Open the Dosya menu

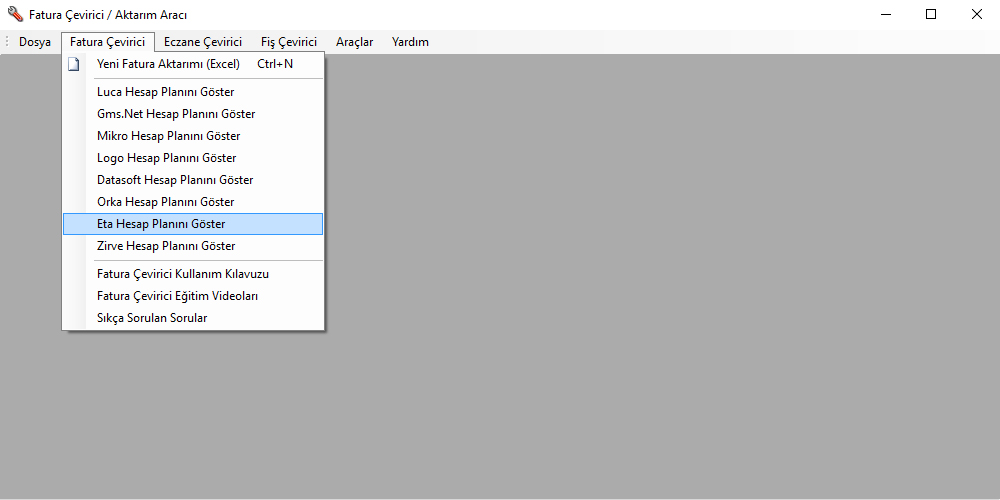[35, 42]
